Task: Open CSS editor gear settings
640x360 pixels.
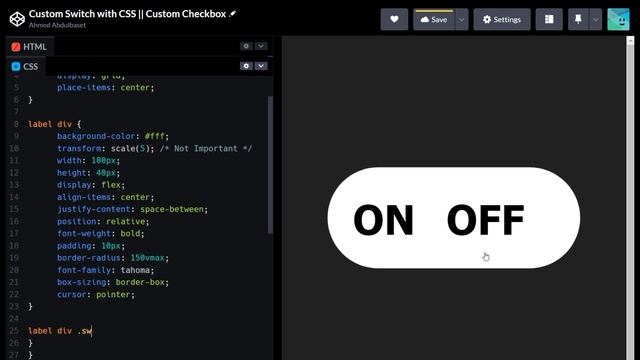Action: (x=246, y=66)
